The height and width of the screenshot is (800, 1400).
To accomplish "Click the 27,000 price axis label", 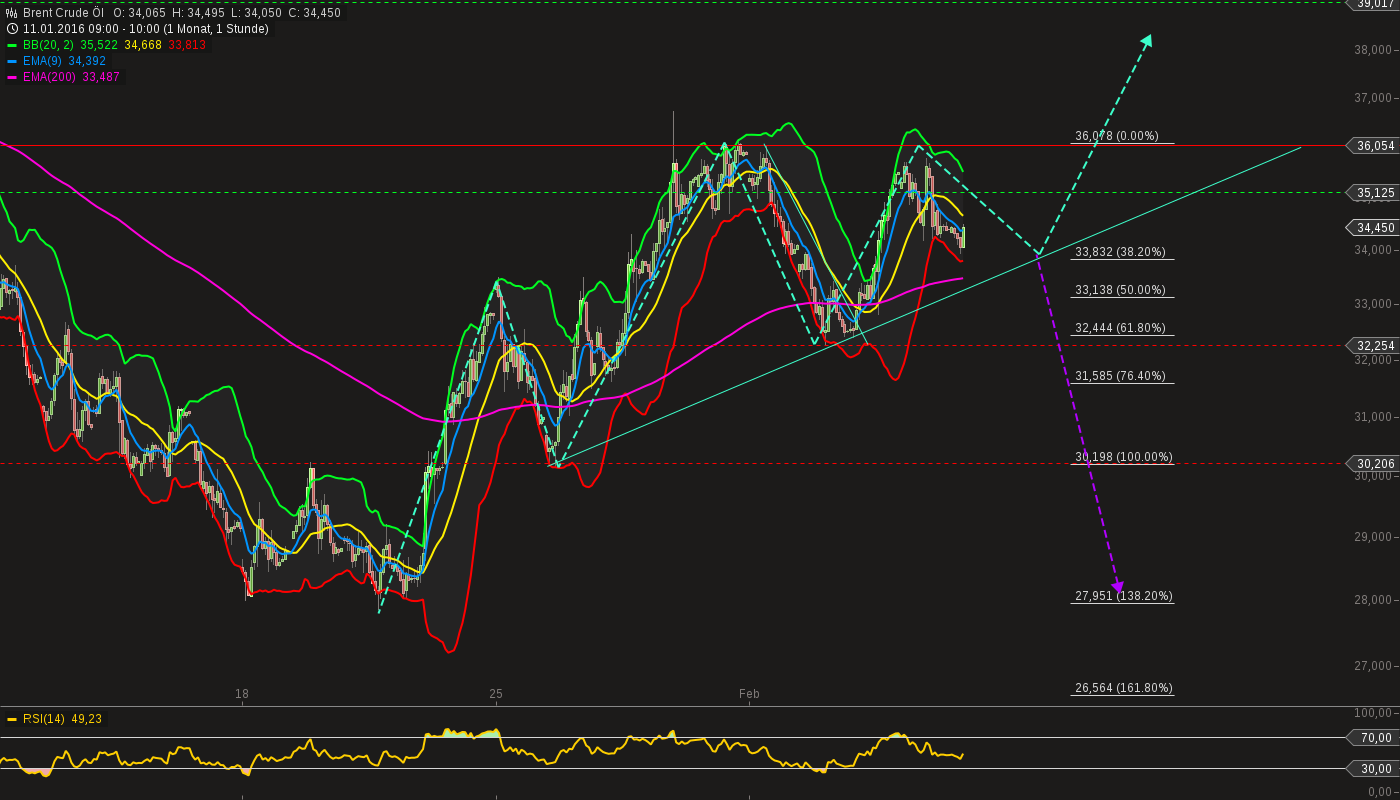I will click(1375, 665).
